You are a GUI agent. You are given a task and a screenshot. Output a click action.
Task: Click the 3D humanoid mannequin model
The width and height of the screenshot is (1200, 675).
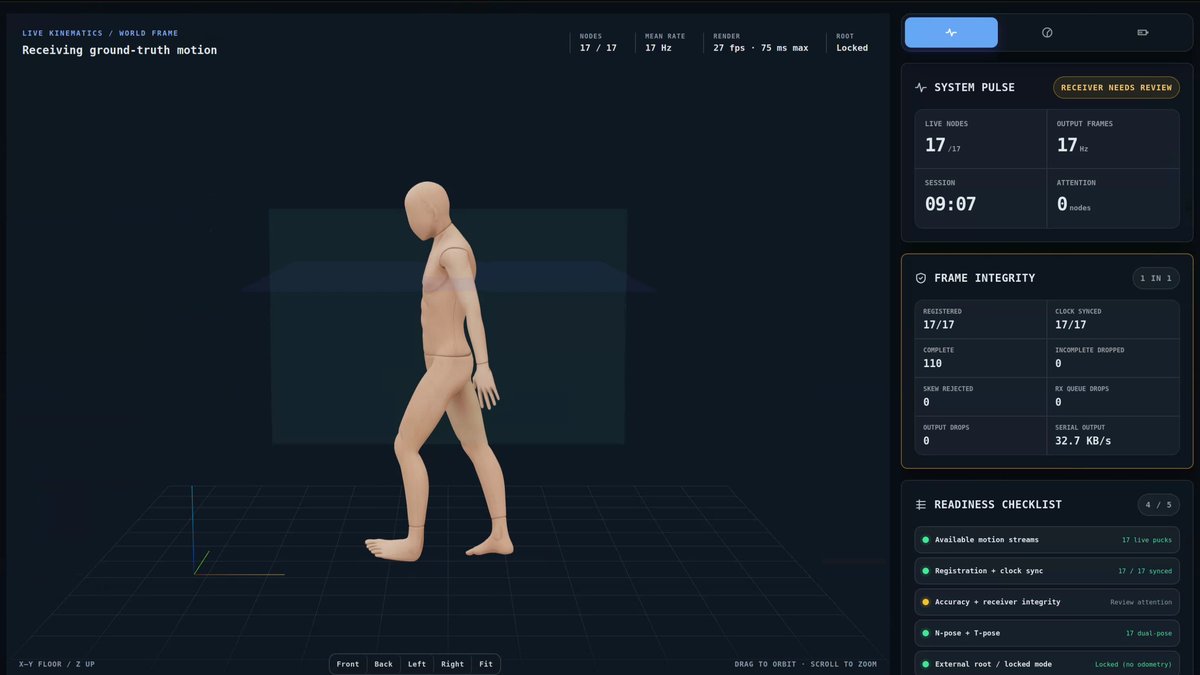pos(440,370)
